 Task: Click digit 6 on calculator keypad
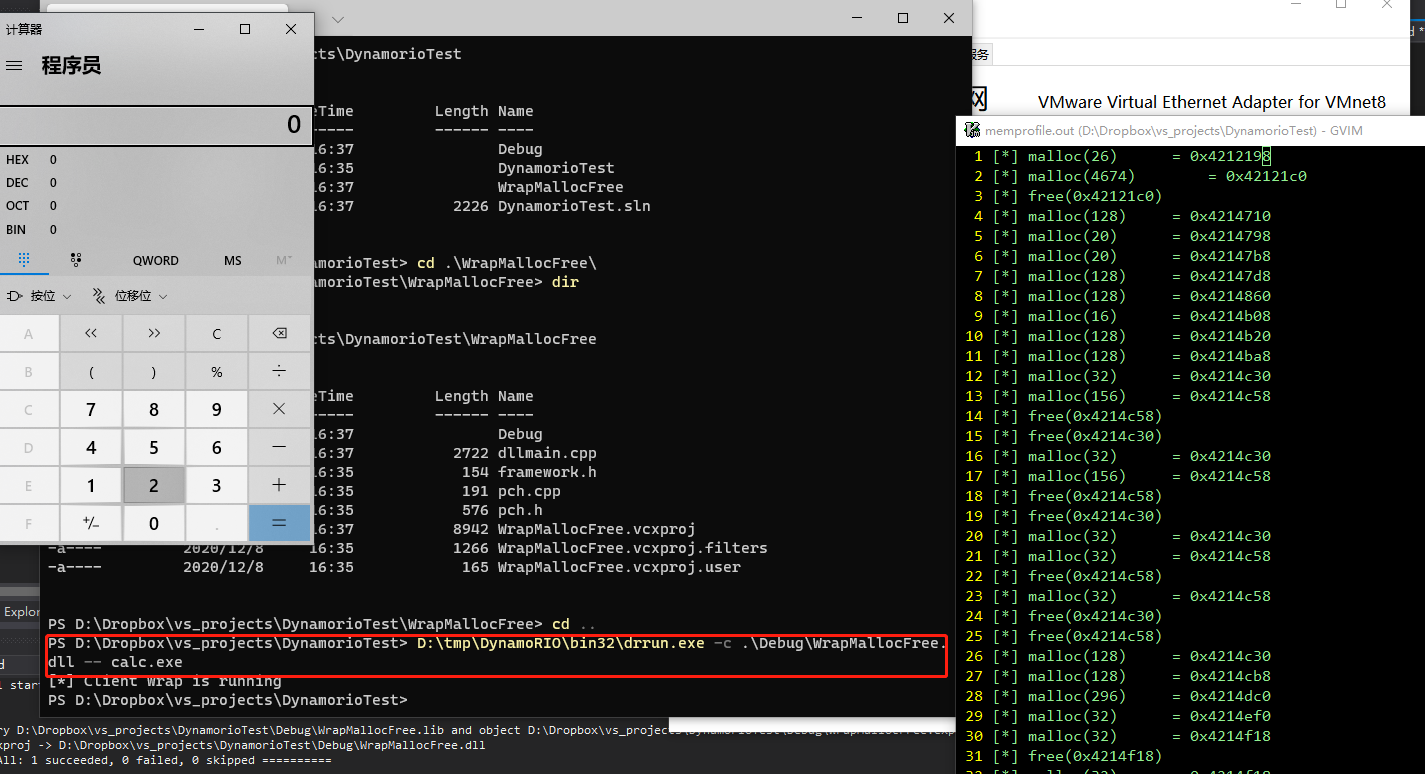point(216,447)
